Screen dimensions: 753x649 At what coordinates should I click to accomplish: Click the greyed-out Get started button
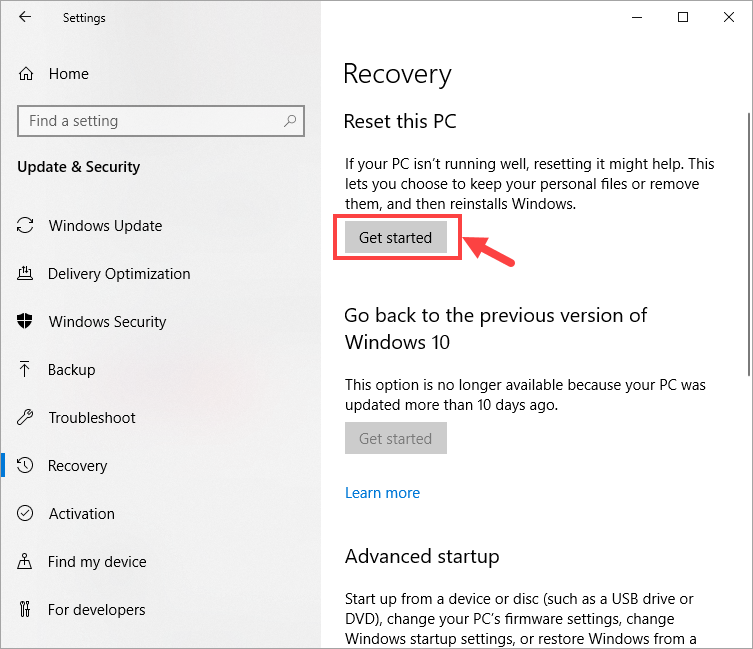click(396, 438)
